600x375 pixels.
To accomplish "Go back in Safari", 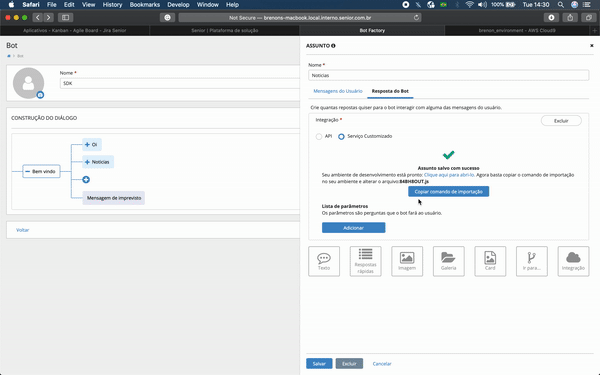I will tap(38, 18).
